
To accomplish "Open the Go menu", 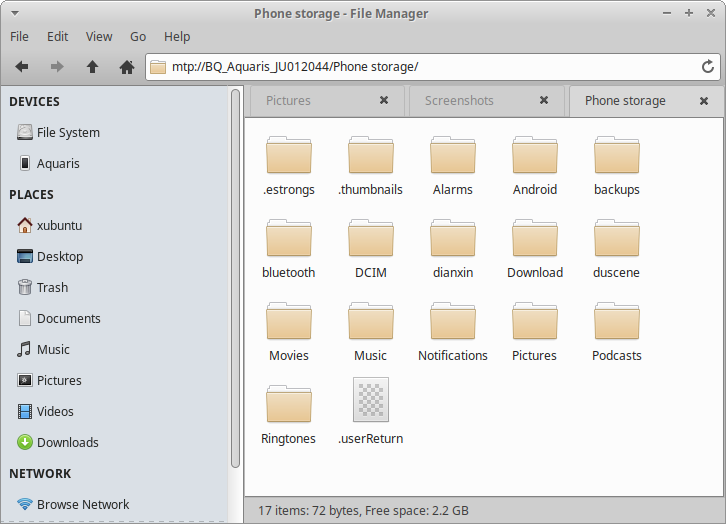I will (138, 36).
